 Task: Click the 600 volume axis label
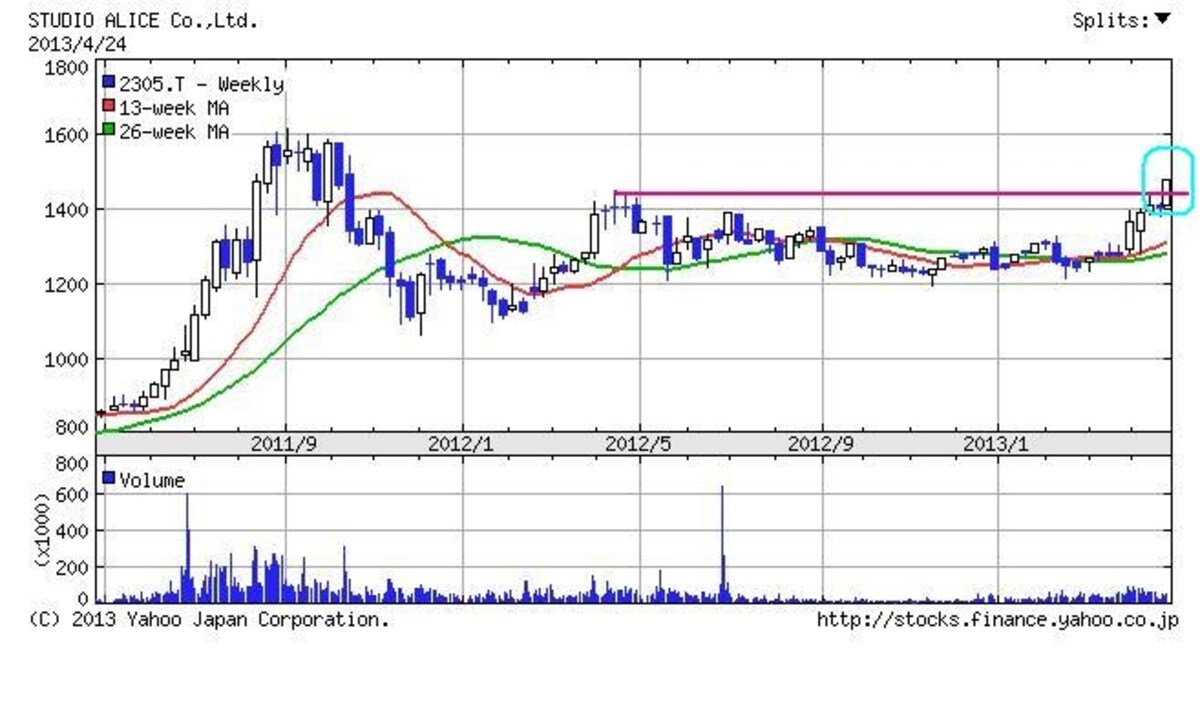[72, 495]
